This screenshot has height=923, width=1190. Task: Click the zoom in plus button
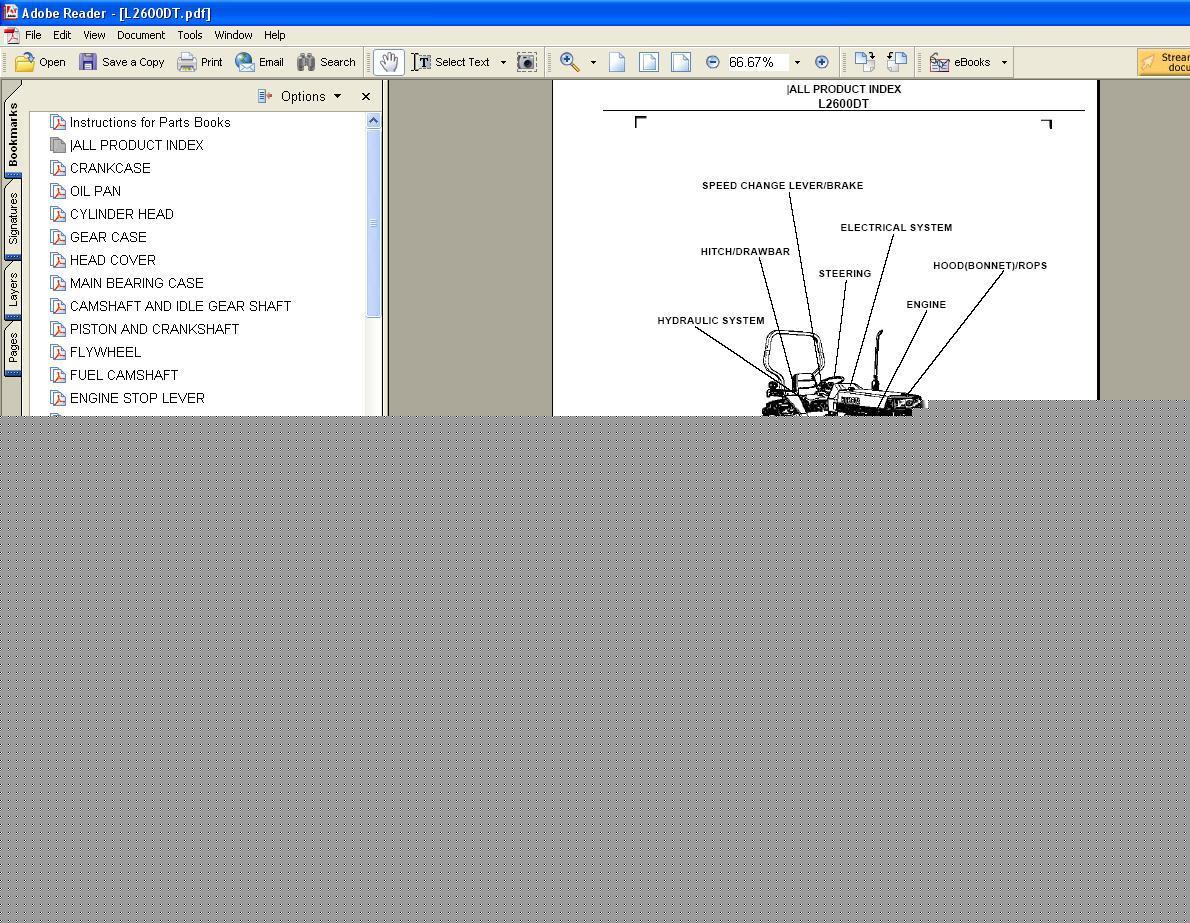[x=821, y=62]
